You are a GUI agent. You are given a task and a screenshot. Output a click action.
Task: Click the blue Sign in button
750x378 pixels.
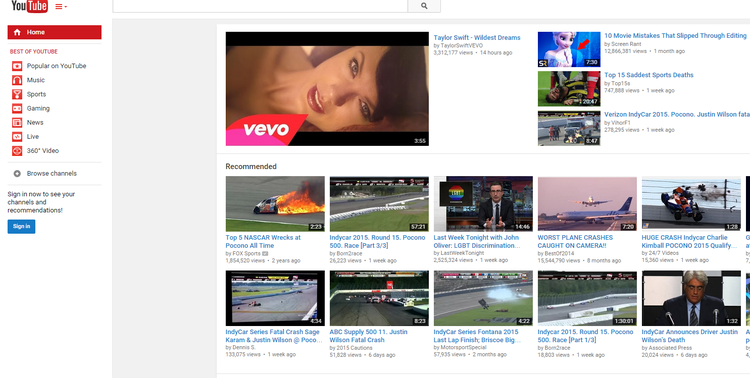(21, 226)
